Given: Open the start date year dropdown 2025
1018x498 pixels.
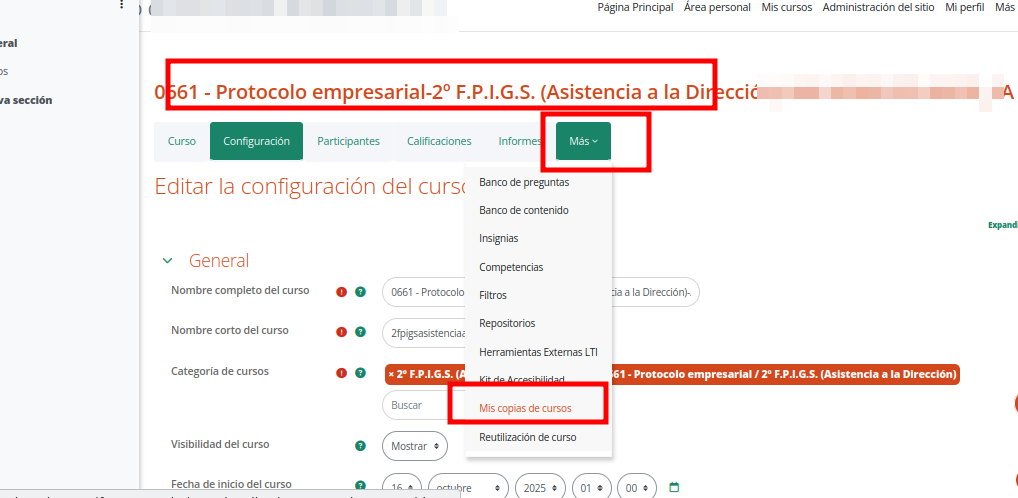Looking at the screenshot, I should click(x=540, y=487).
